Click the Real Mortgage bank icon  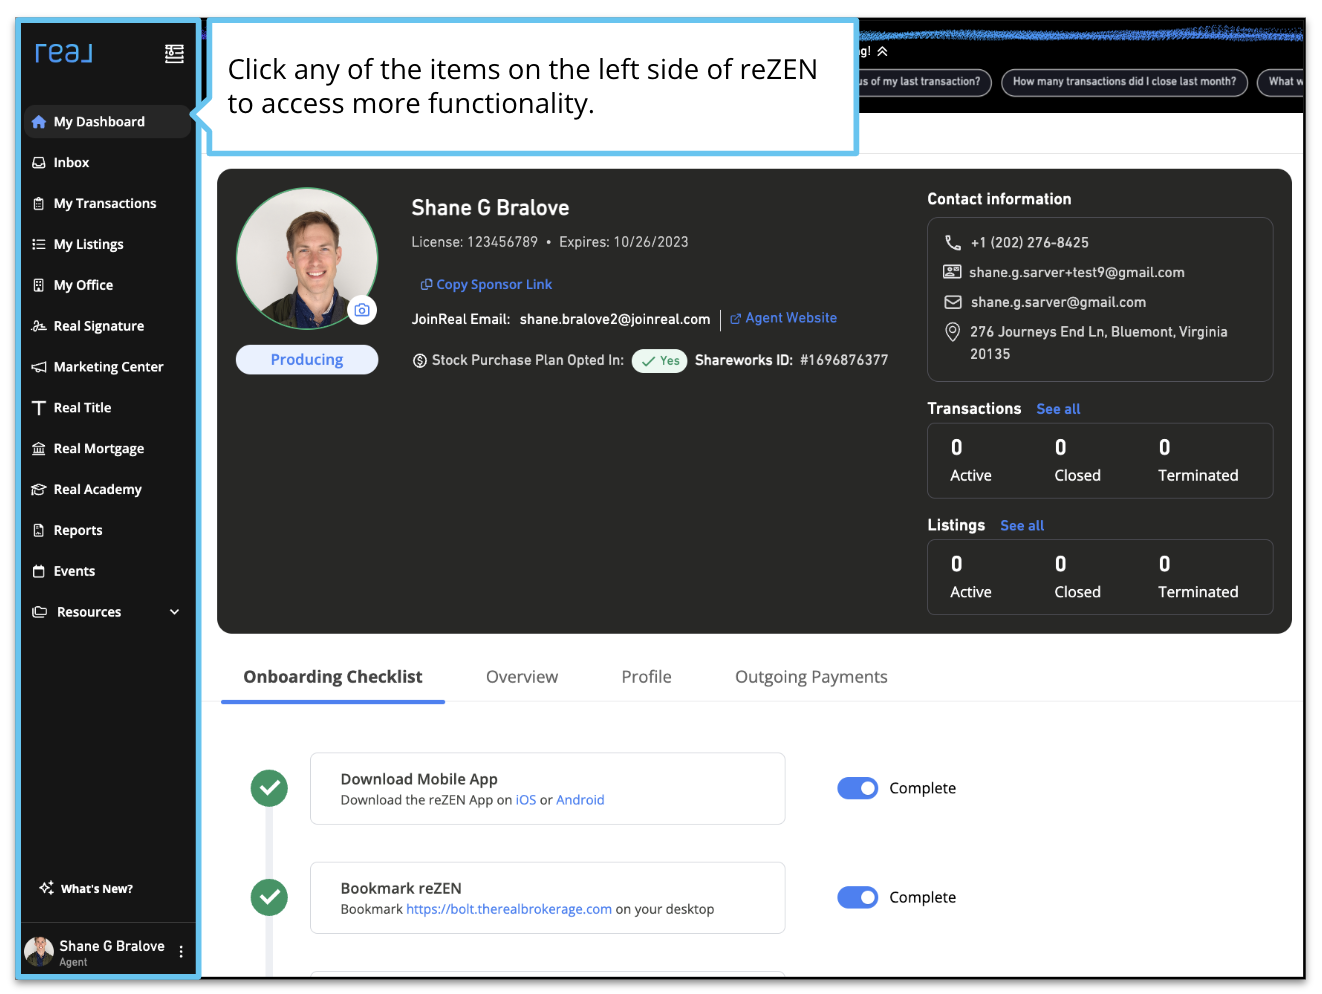pyautogui.click(x=39, y=449)
